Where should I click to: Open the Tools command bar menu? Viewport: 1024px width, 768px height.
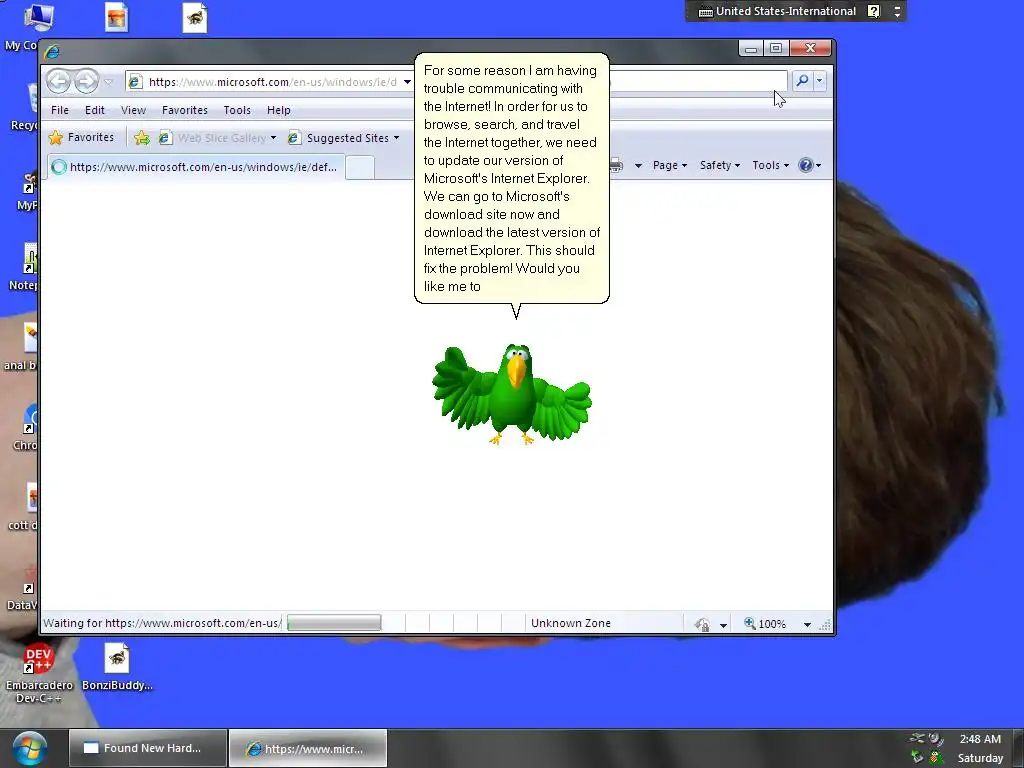[771, 166]
